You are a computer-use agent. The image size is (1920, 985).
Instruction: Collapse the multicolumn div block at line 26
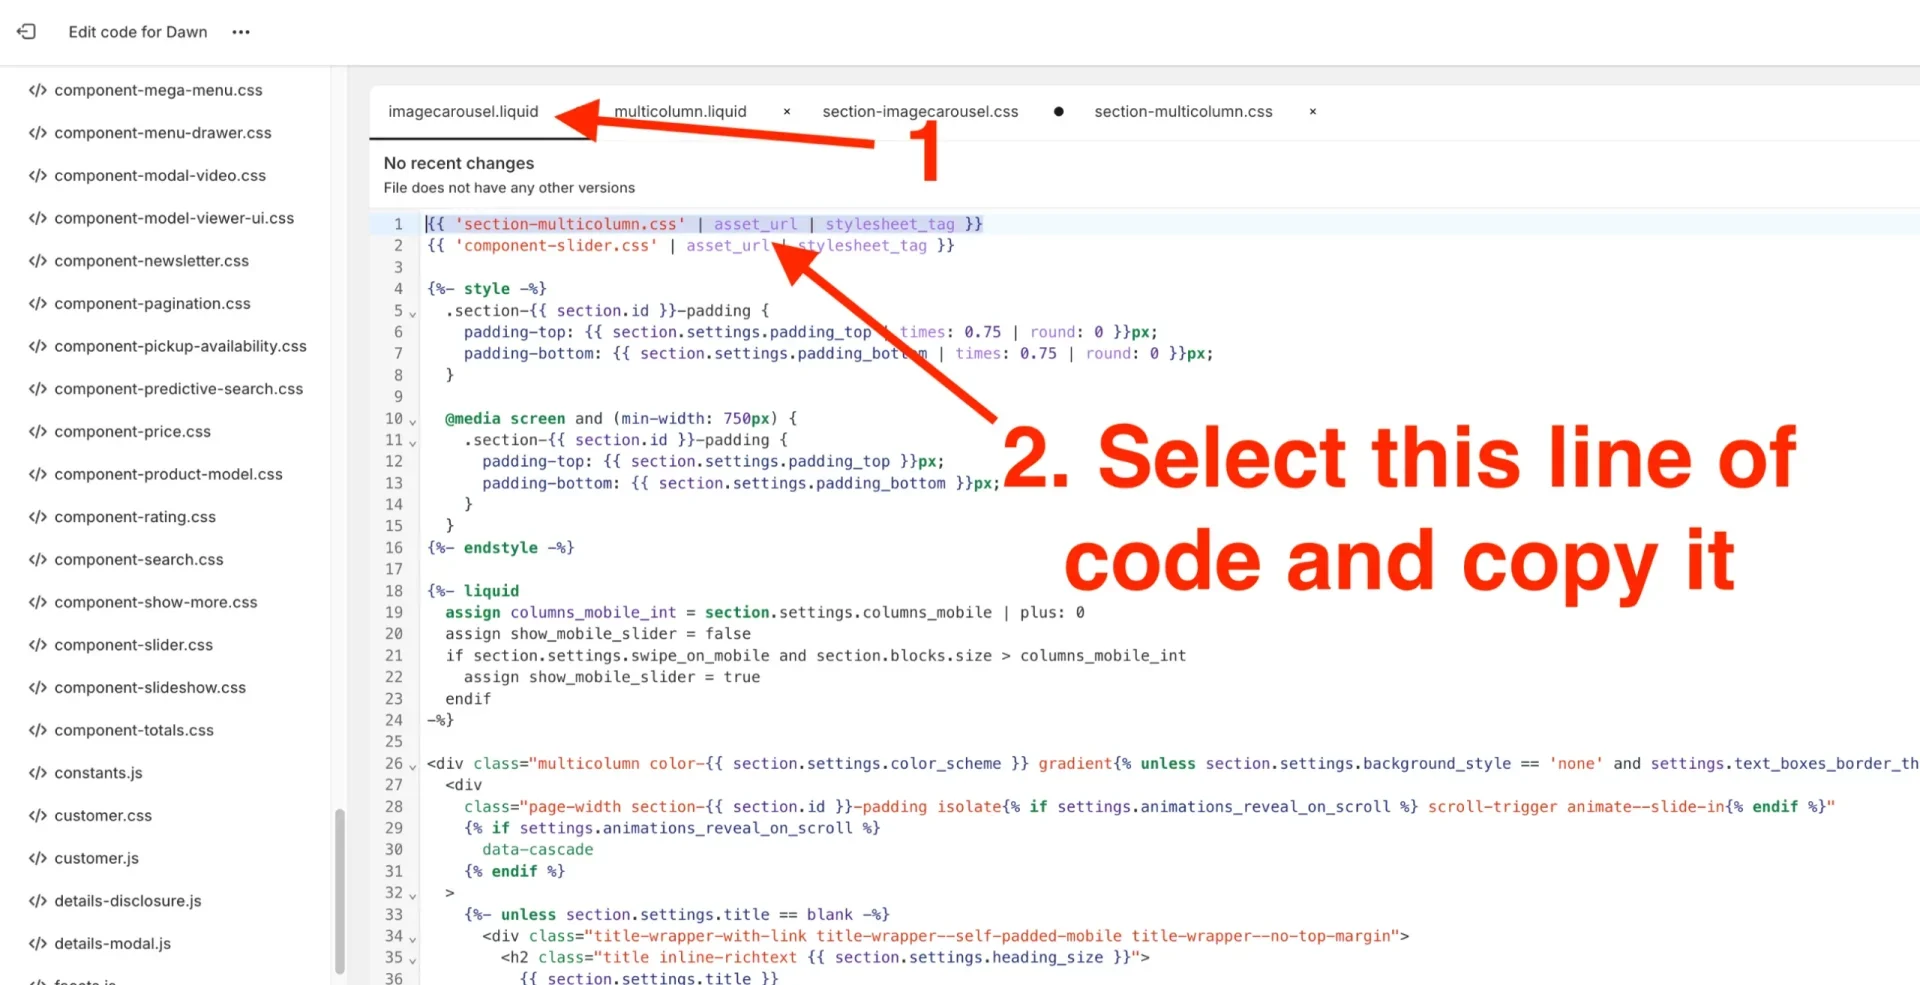pos(412,764)
